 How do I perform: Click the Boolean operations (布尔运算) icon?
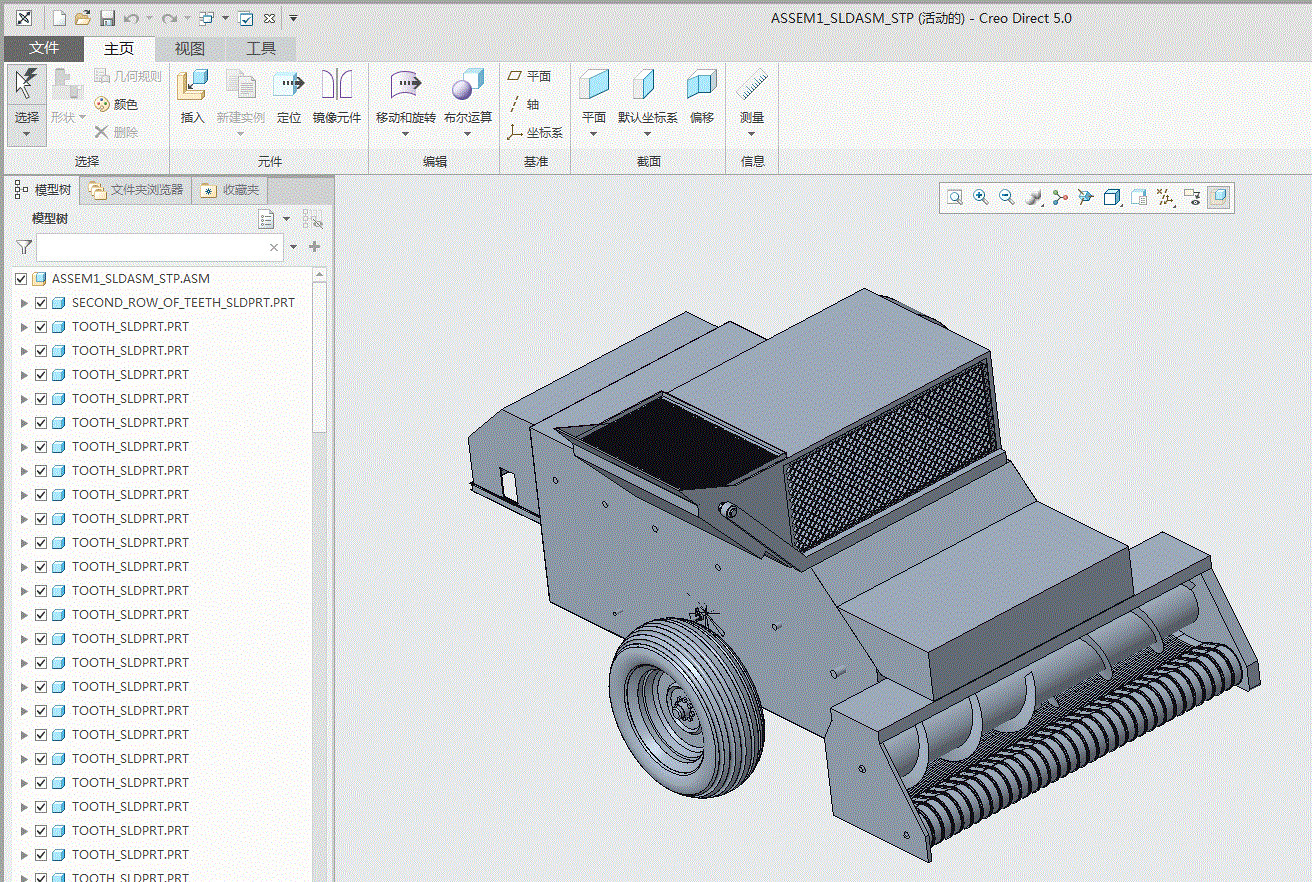click(467, 86)
